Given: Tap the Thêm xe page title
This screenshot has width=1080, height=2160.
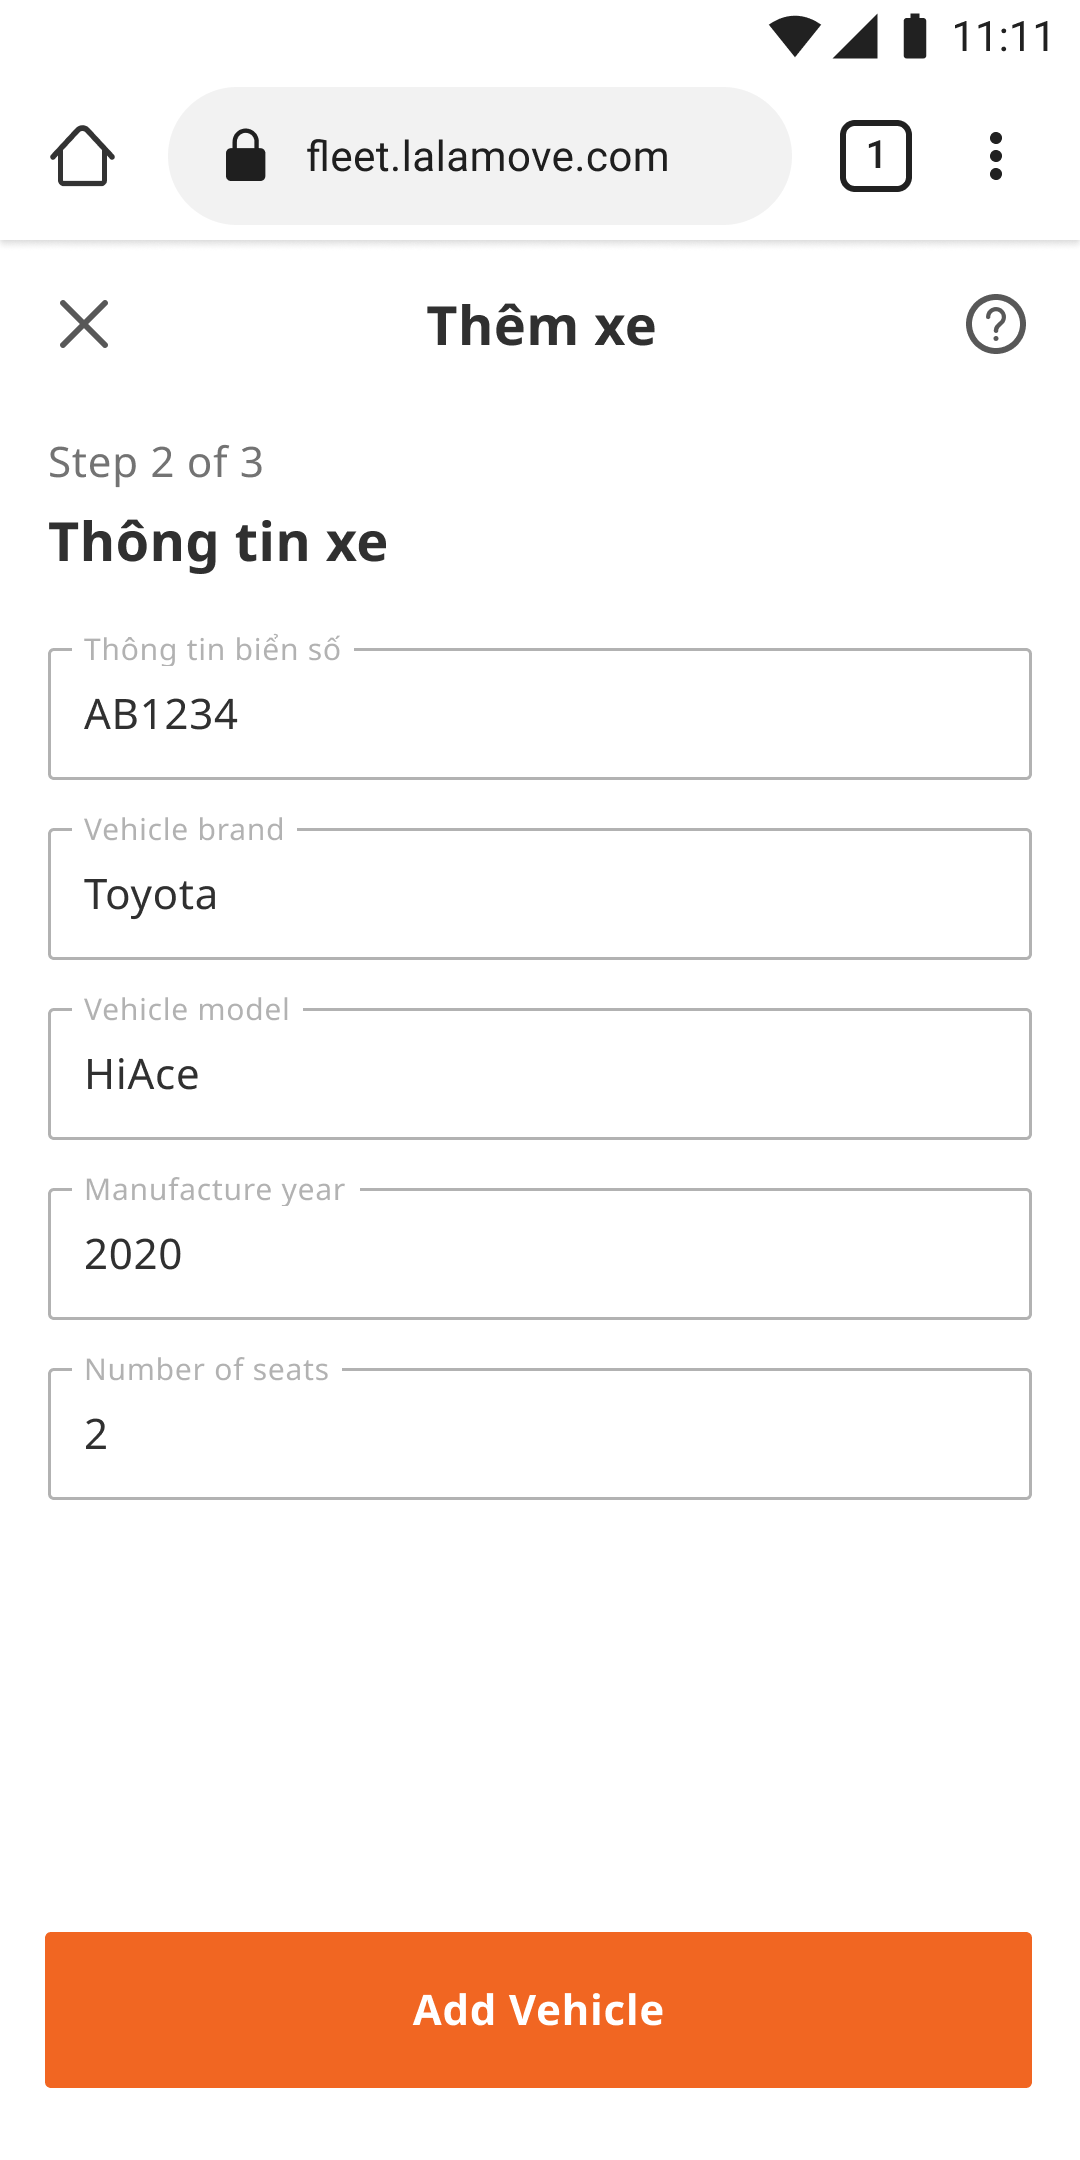Looking at the screenshot, I should [x=541, y=326].
